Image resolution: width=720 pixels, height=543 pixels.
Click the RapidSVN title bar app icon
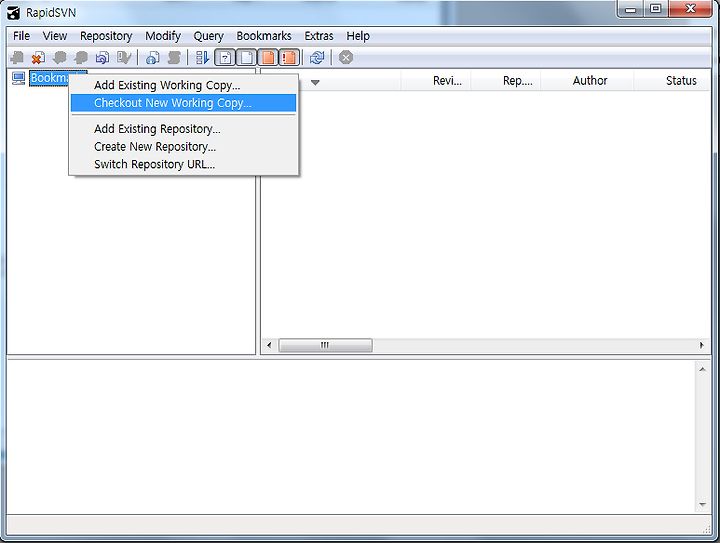pos(14,12)
